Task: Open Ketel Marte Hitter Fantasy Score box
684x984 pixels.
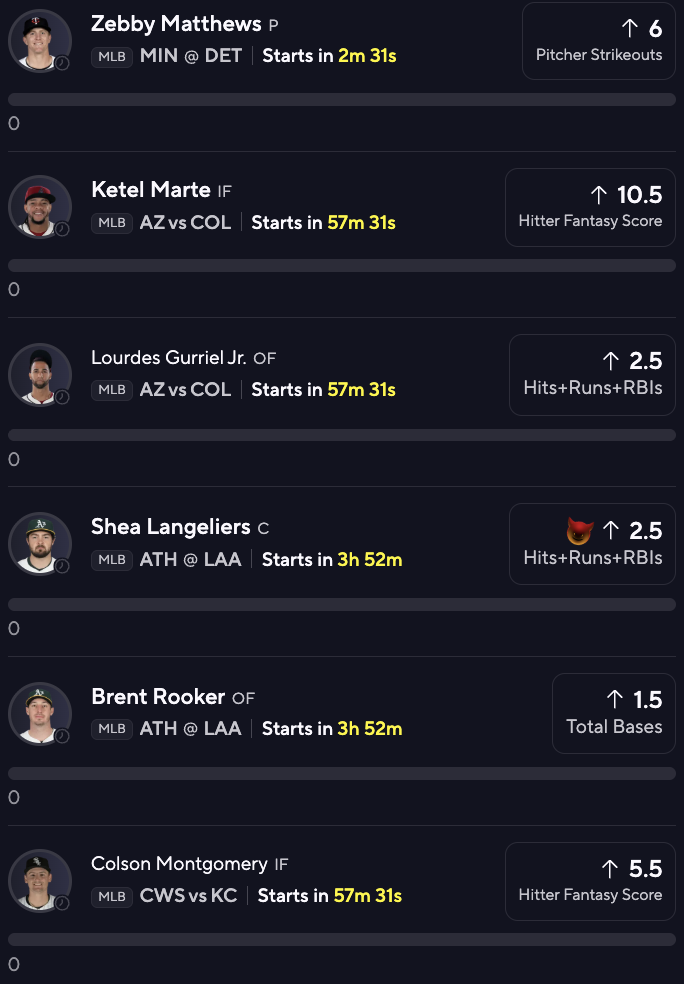Action: pyautogui.click(x=590, y=207)
